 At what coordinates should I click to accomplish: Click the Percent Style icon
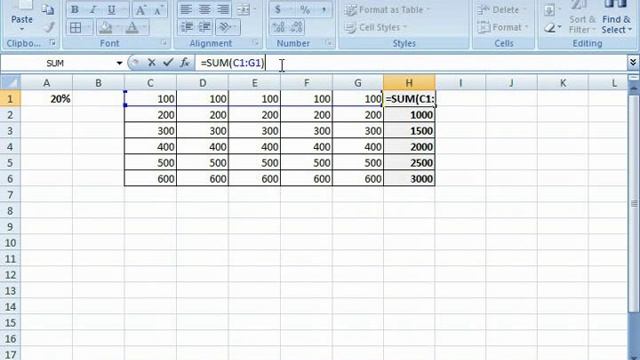[305, 9]
